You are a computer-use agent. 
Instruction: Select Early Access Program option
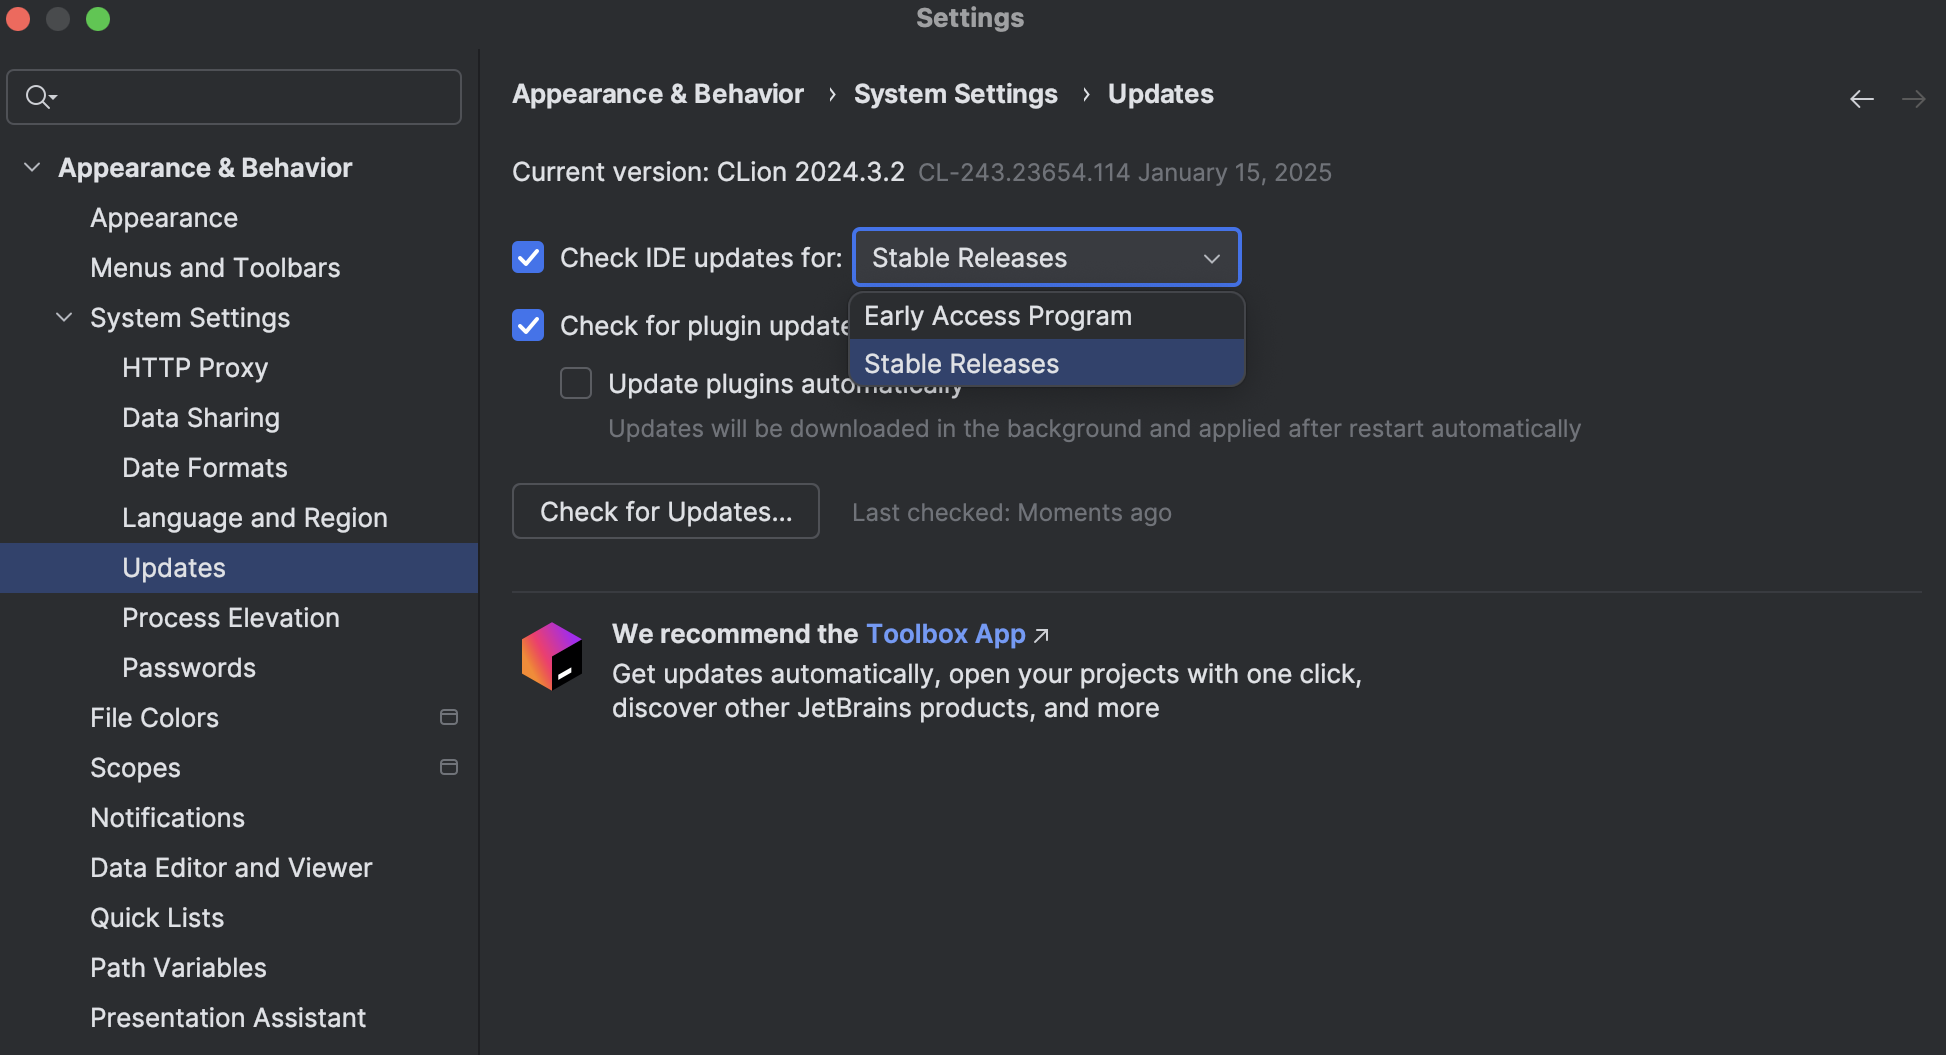[997, 315]
